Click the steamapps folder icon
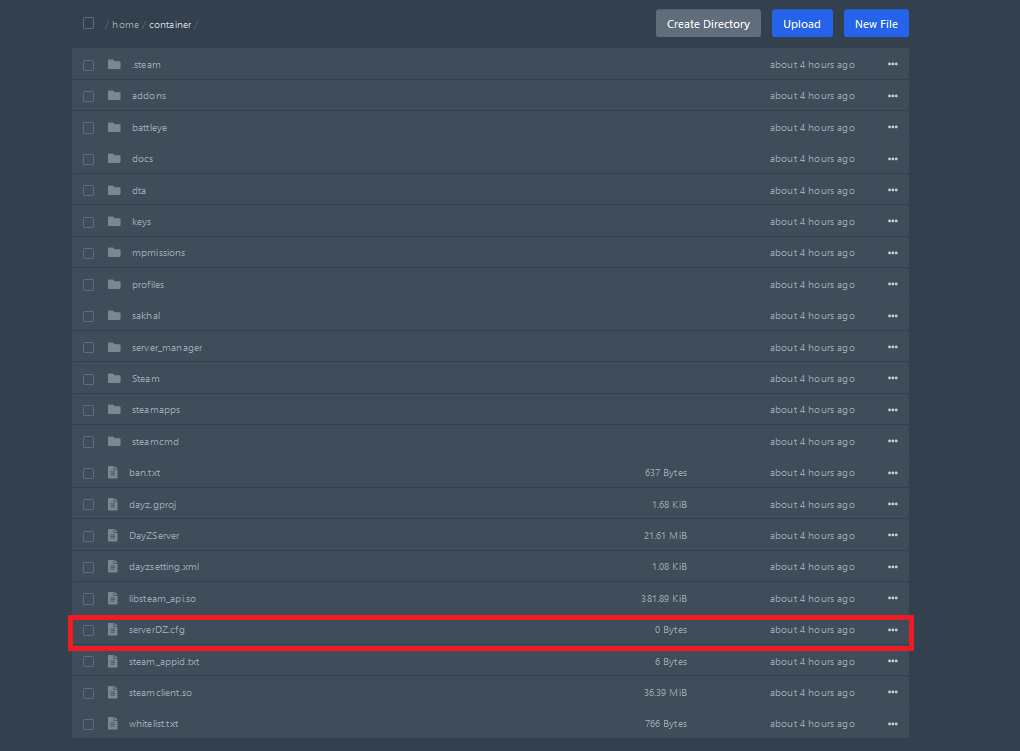This screenshot has width=1020, height=751. tap(114, 409)
